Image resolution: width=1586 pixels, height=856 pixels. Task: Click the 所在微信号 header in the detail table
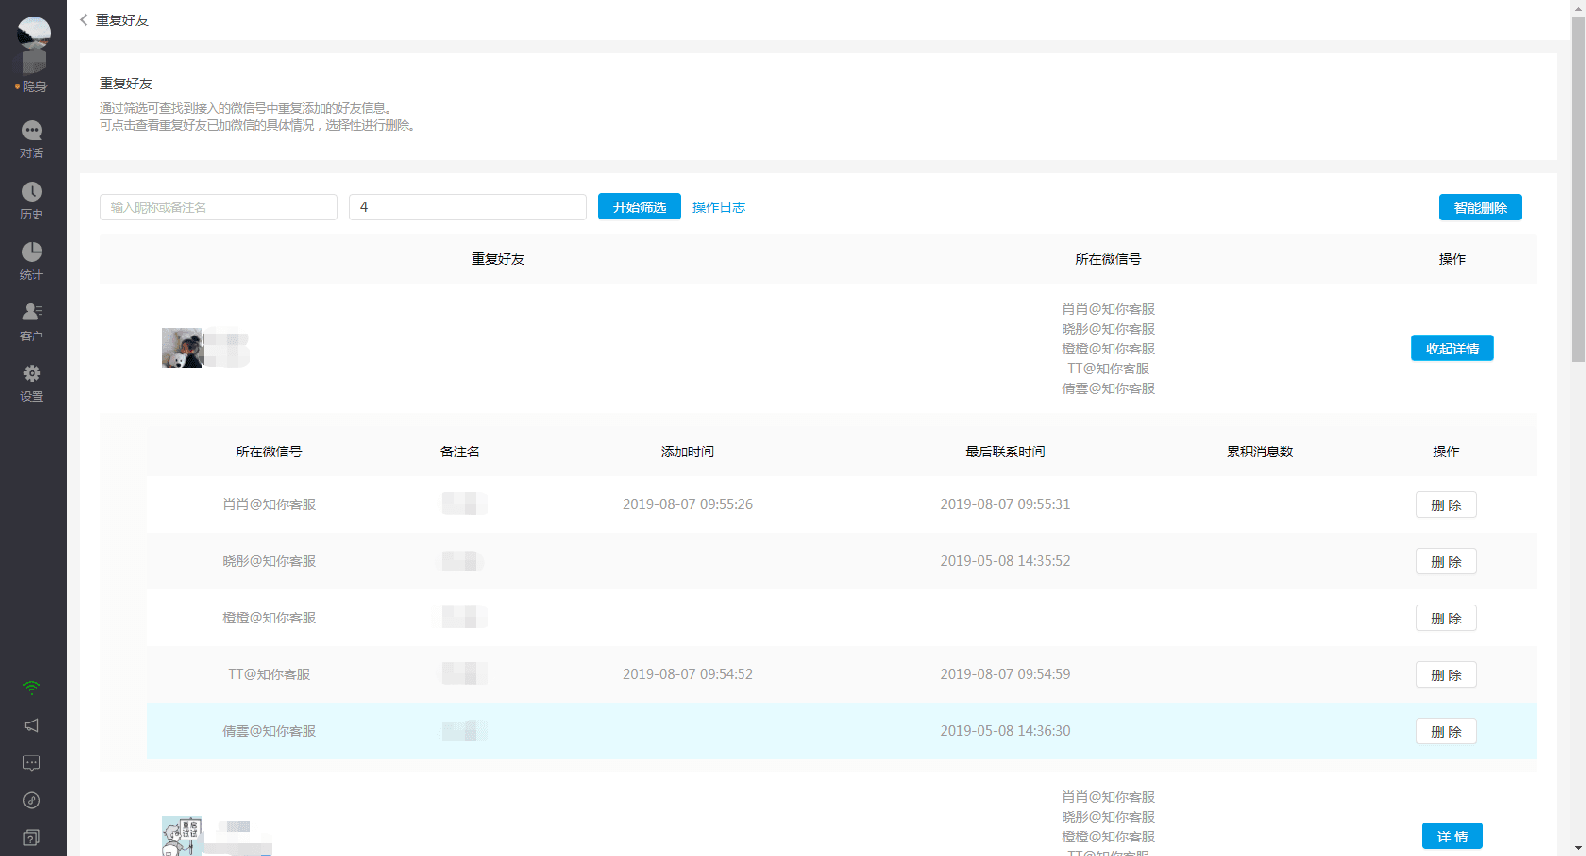[x=269, y=451]
